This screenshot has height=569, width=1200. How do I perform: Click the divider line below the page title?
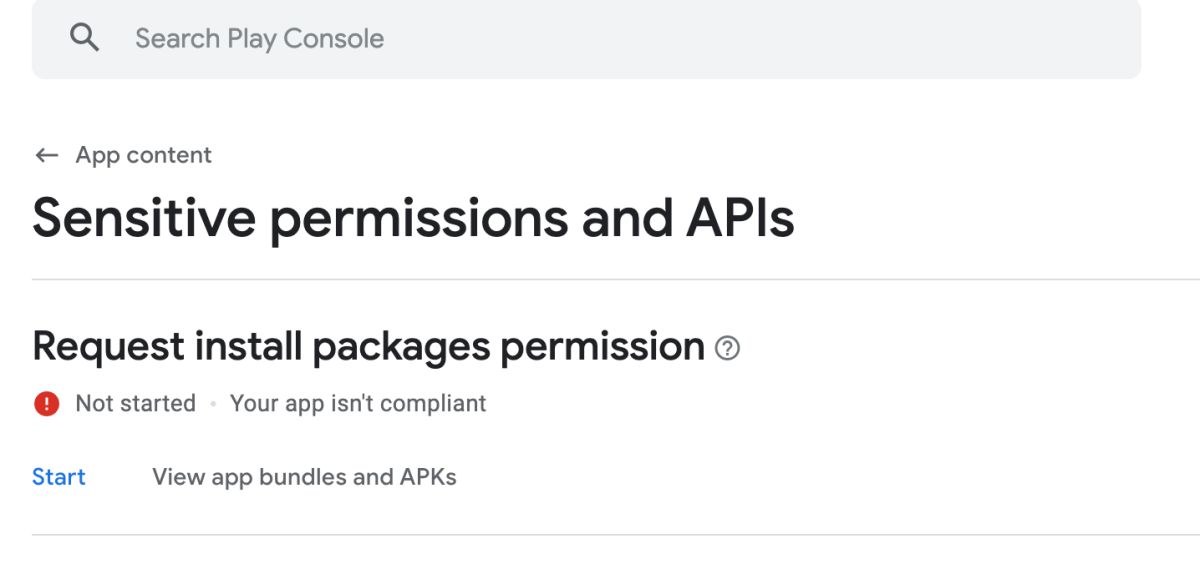pos(600,279)
